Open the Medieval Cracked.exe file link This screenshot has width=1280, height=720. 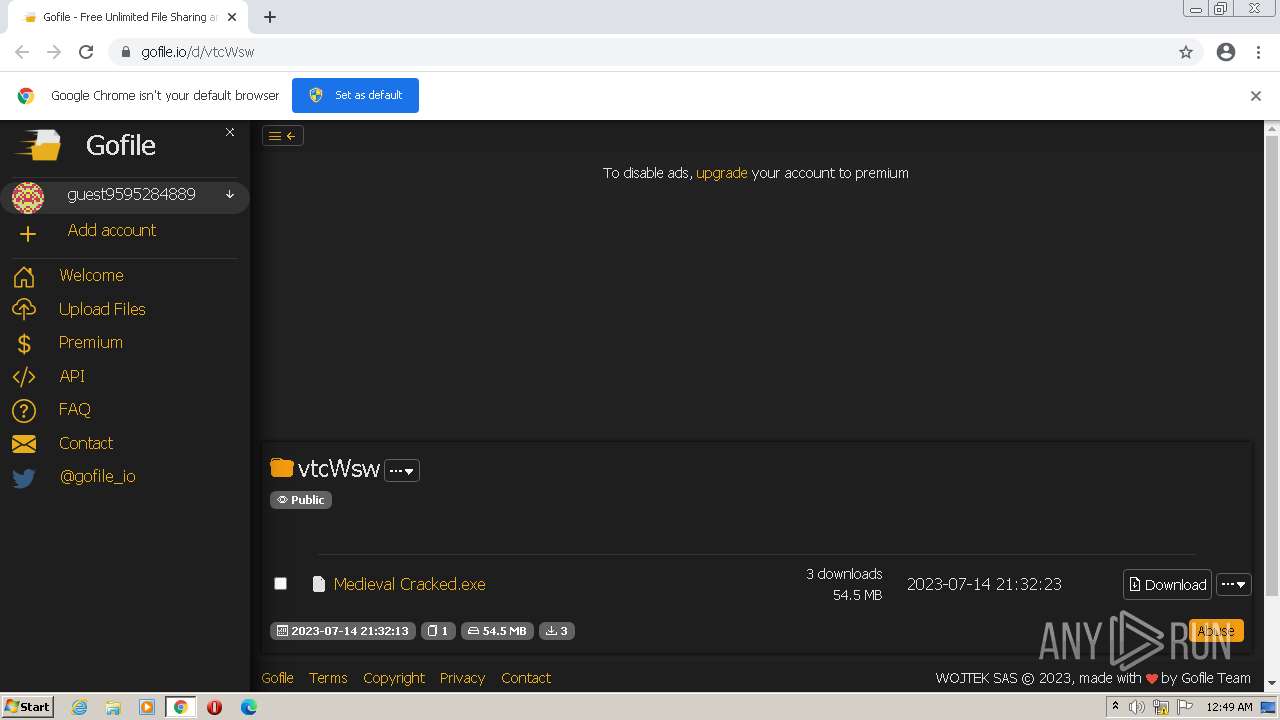tap(410, 584)
